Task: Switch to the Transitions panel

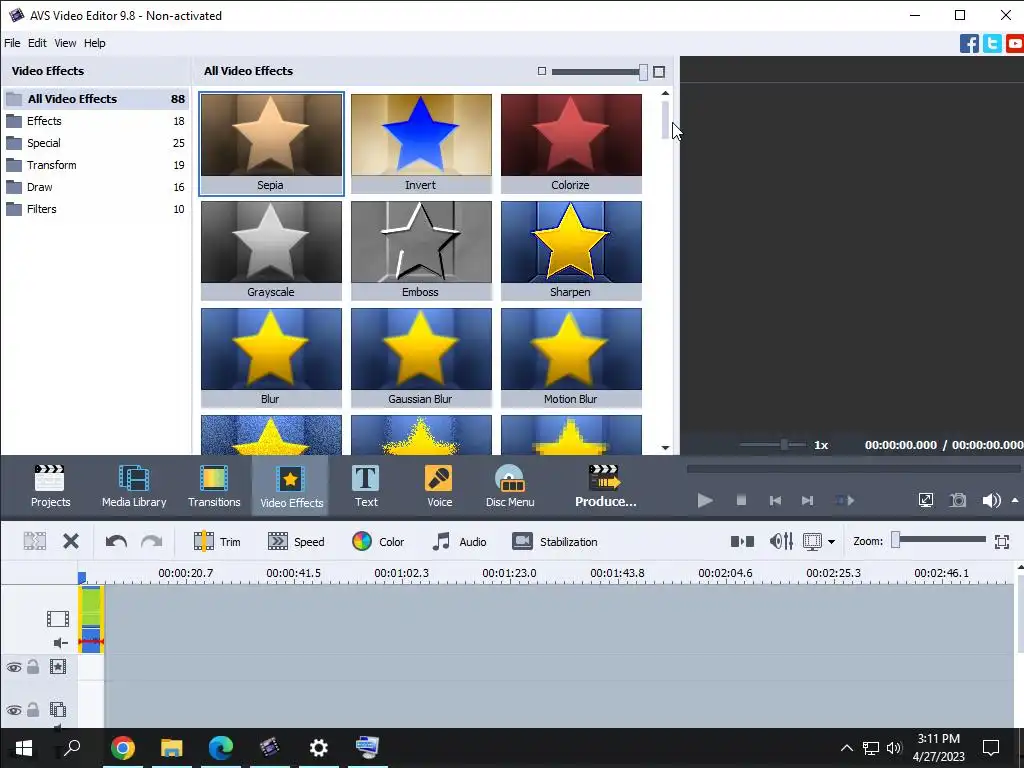Action: point(214,486)
